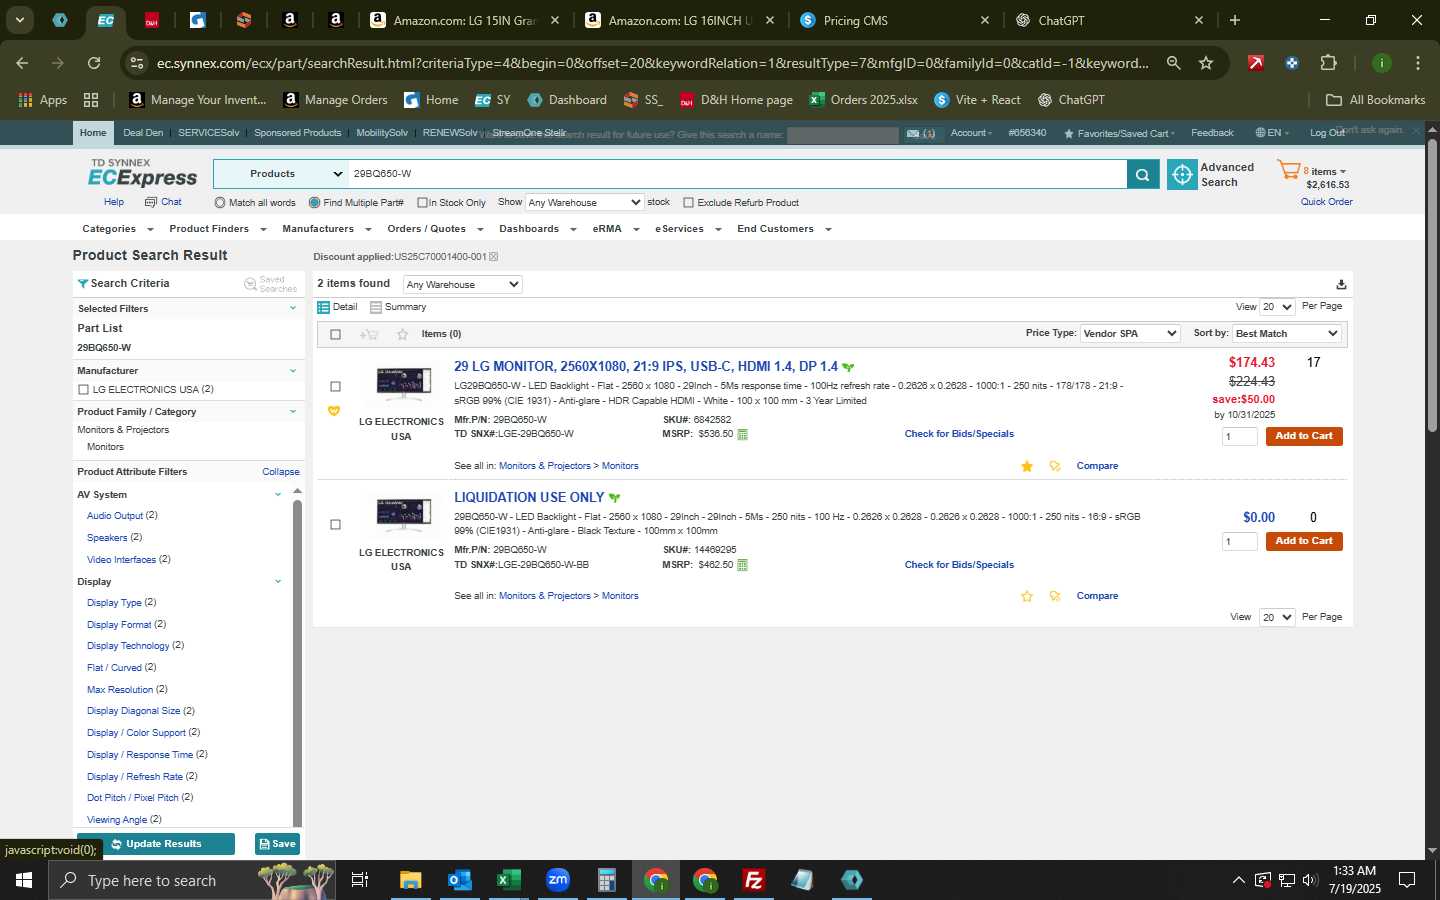Collapse the AV System filter group
The height and width of the screenshot is (900, 1440).
278,495
